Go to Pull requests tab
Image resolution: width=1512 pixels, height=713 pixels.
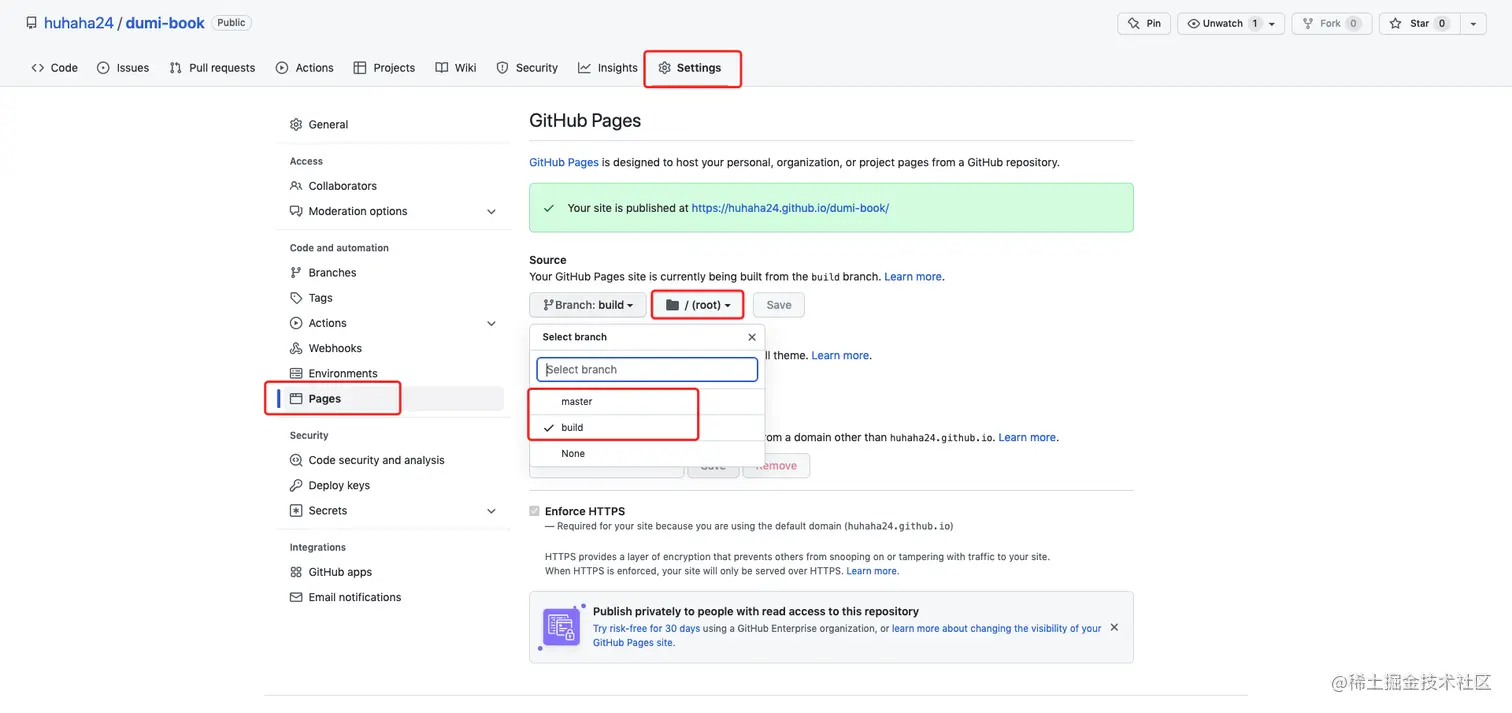pyautogui.click(x=212, y=68)
